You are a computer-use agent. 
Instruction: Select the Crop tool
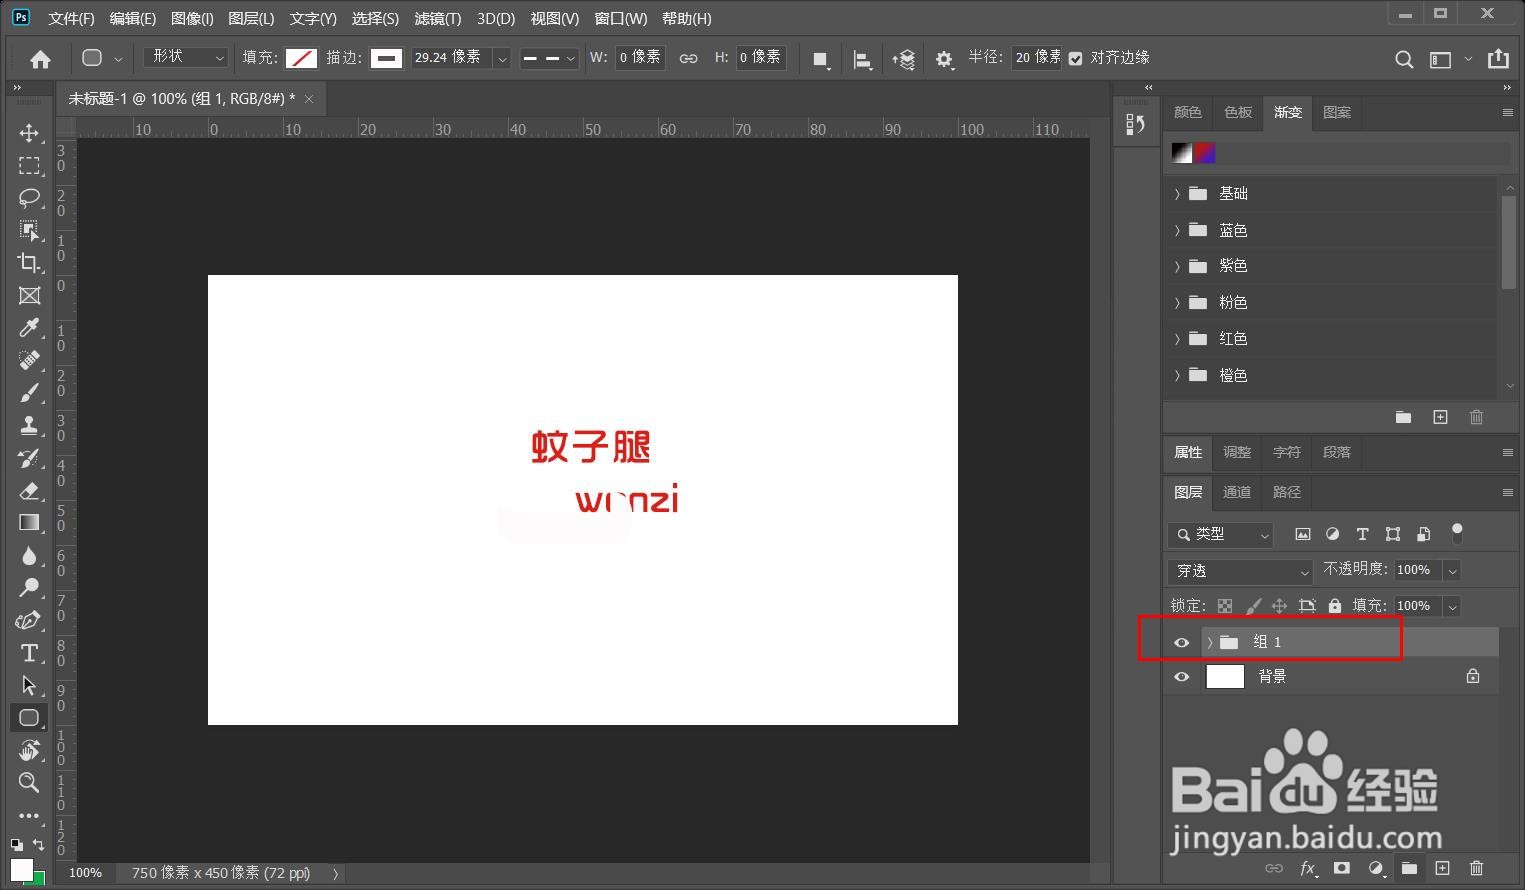pyautogui.click(x=29, y=263)
